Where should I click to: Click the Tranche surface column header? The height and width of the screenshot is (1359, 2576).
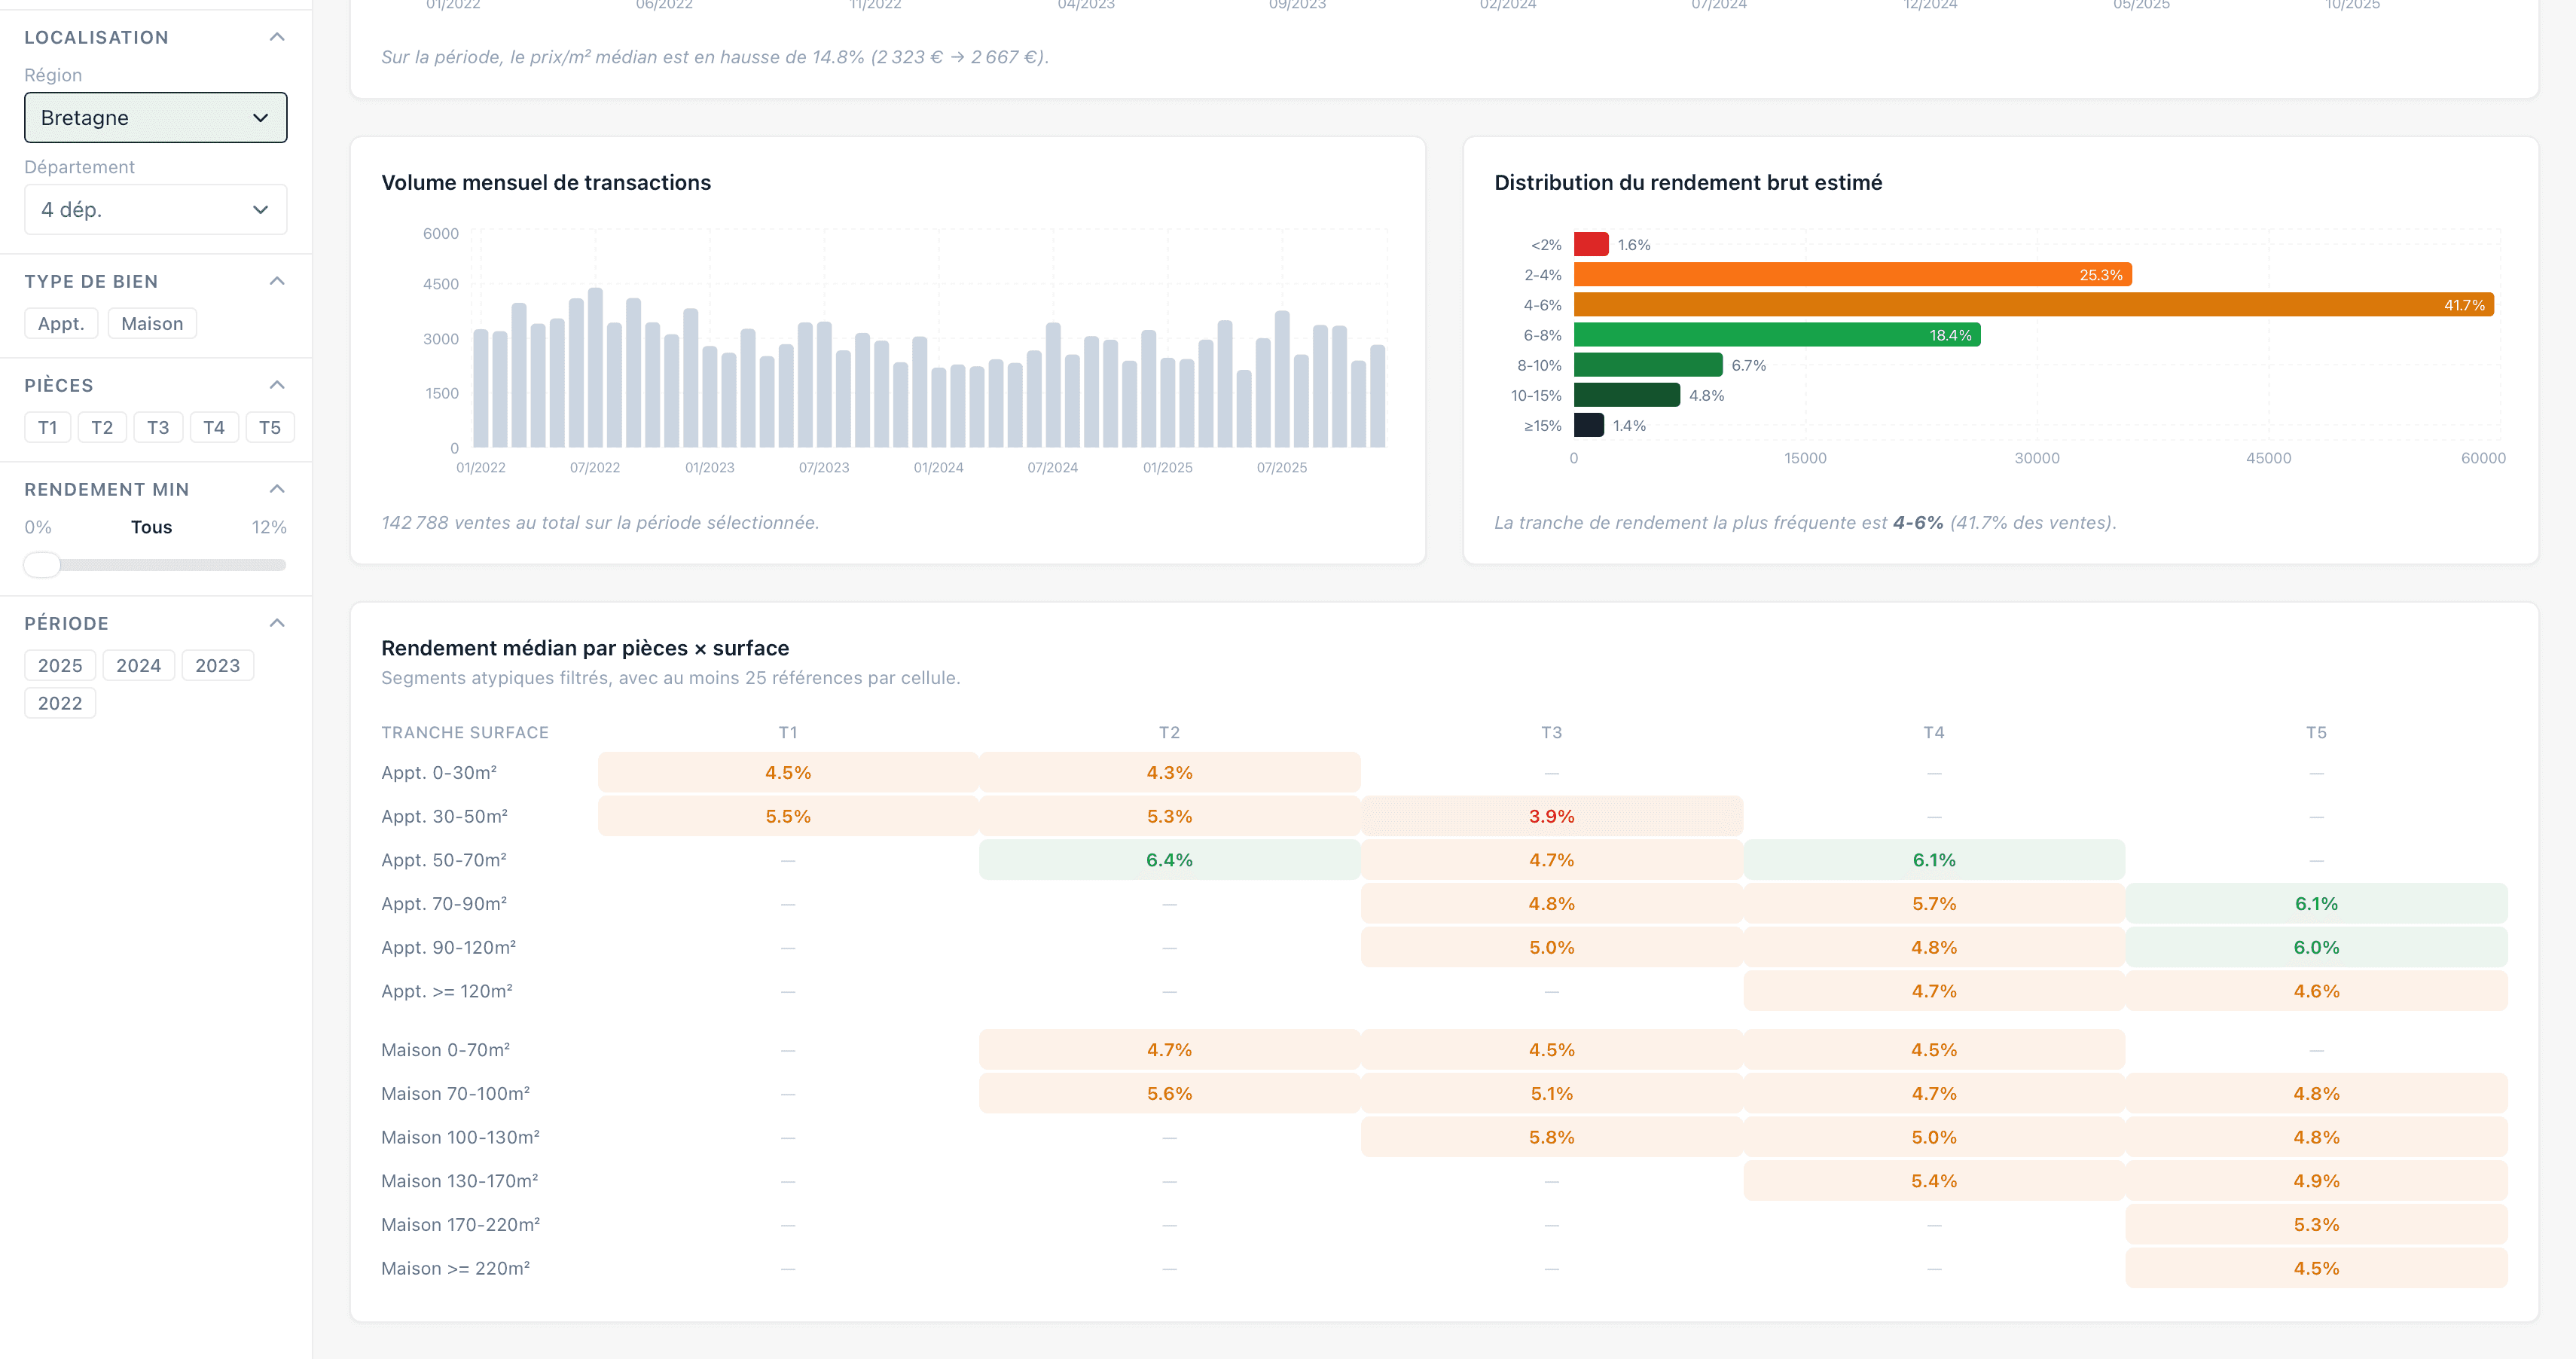465,733
